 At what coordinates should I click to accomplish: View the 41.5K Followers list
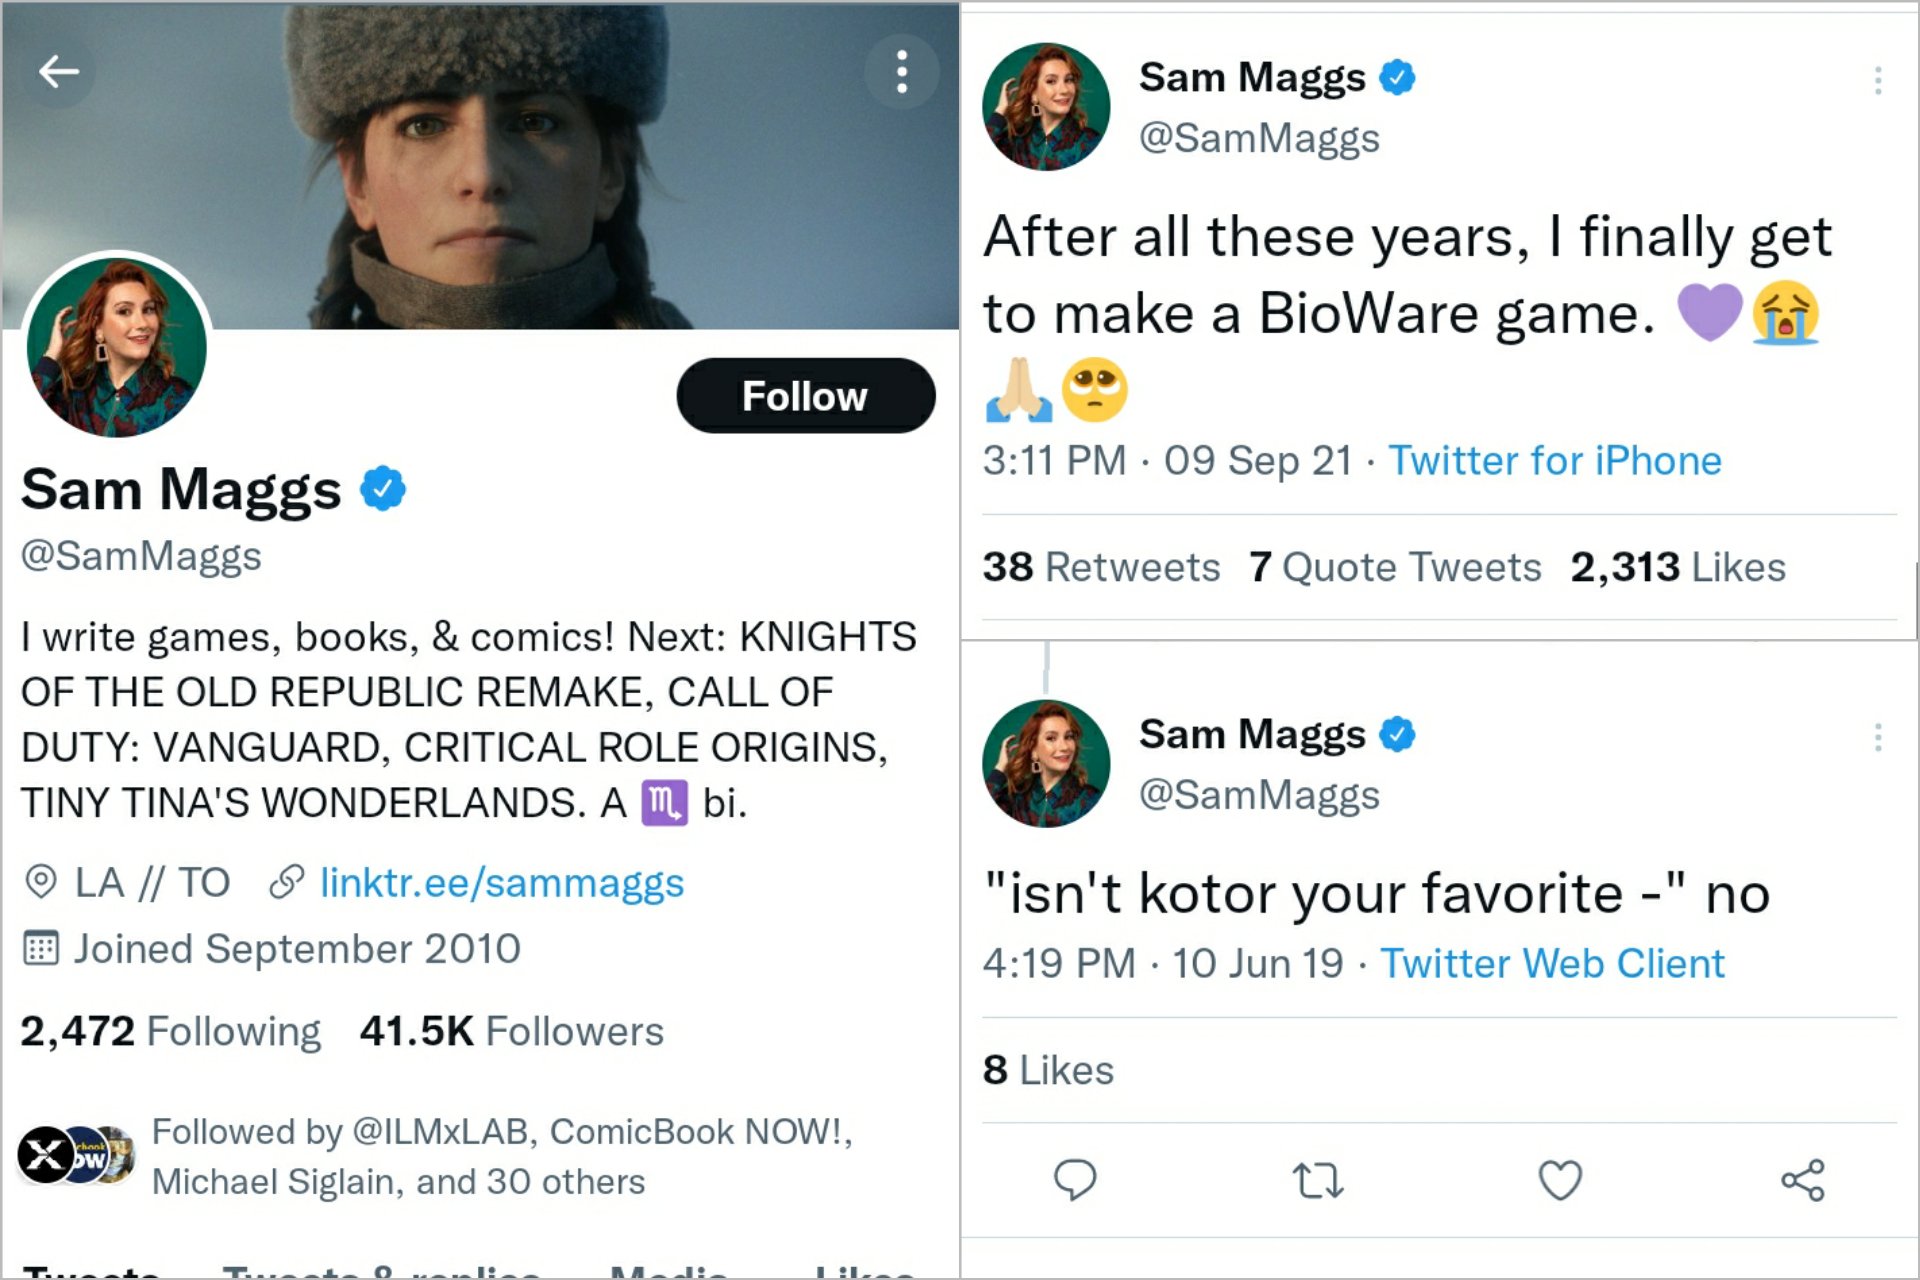tap(511, 1031)
